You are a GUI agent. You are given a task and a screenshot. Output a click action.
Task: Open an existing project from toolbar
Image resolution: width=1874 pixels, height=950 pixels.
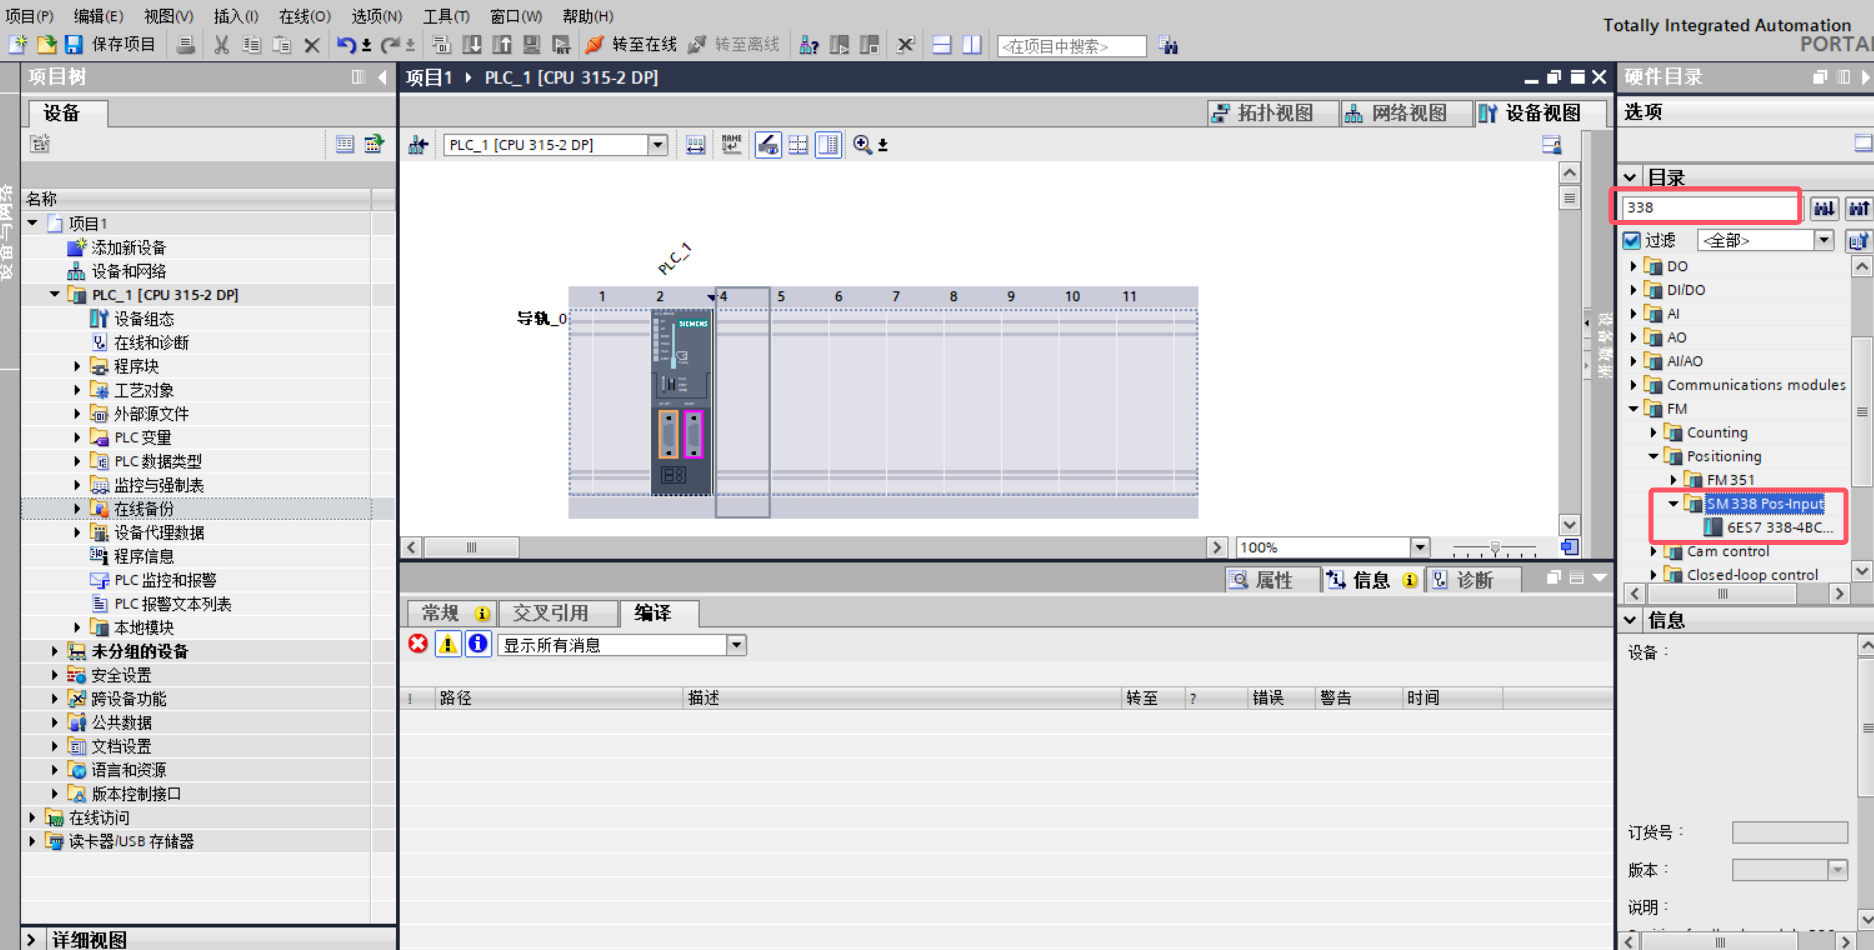[x=46, y=45]
